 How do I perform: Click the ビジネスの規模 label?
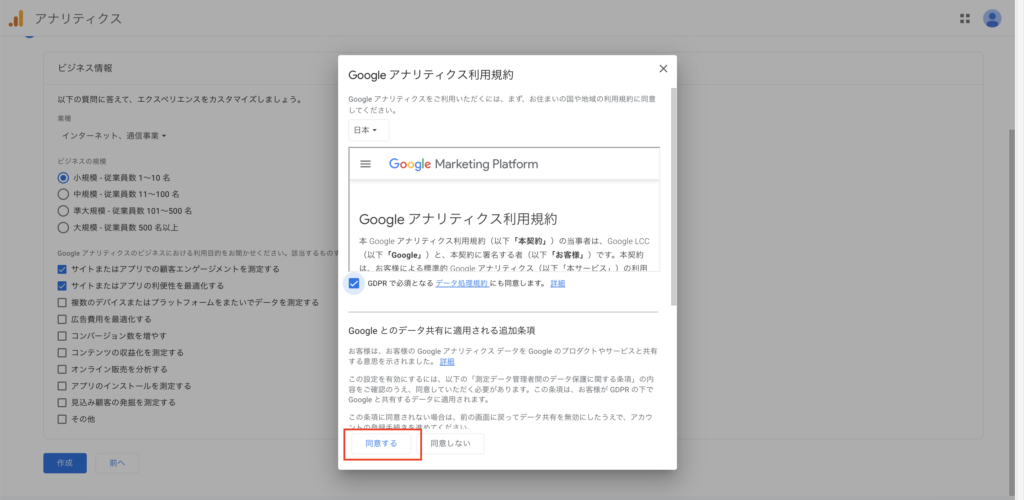pyautogui.click(x=82, y=161)
